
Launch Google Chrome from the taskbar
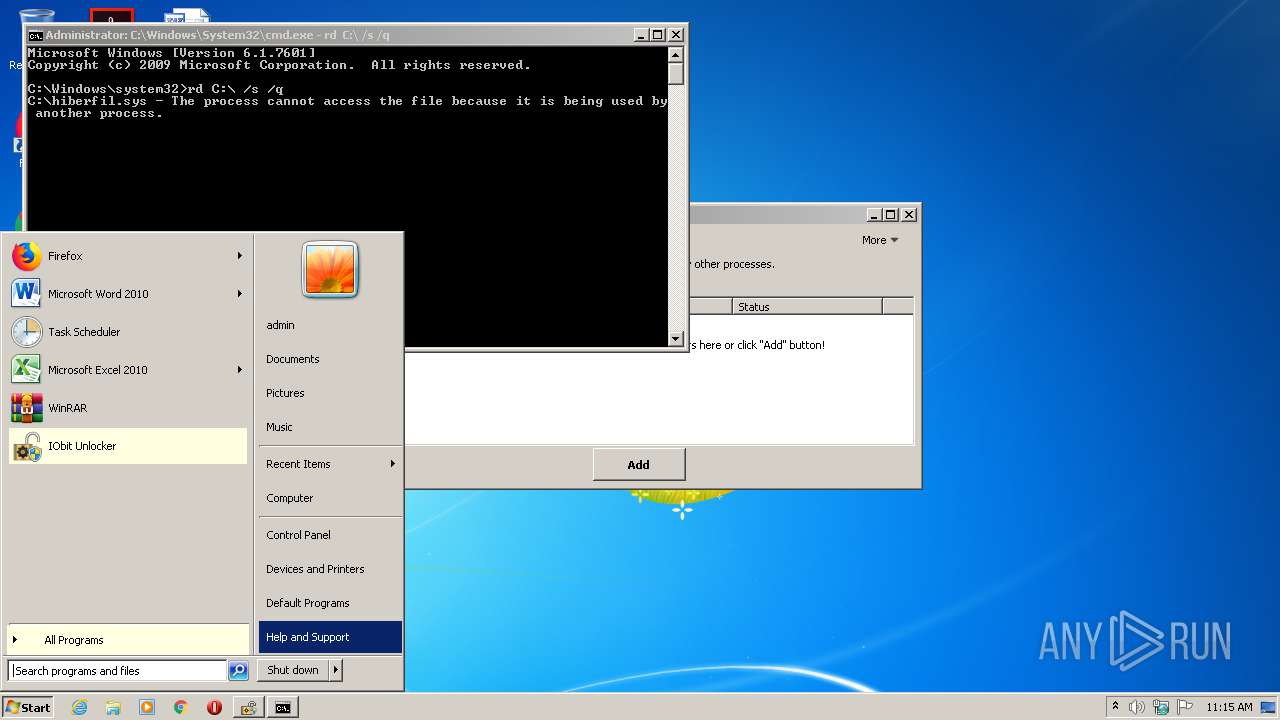tap(181, 707)
